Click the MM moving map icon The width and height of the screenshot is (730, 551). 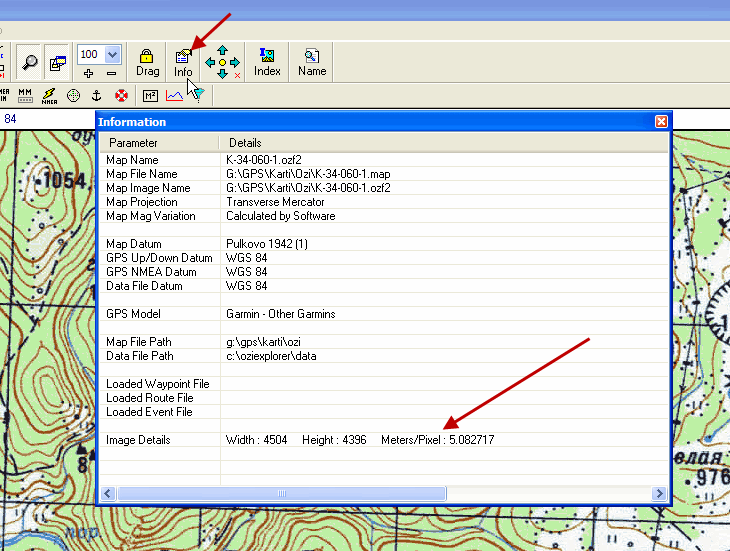pos(26,96)
